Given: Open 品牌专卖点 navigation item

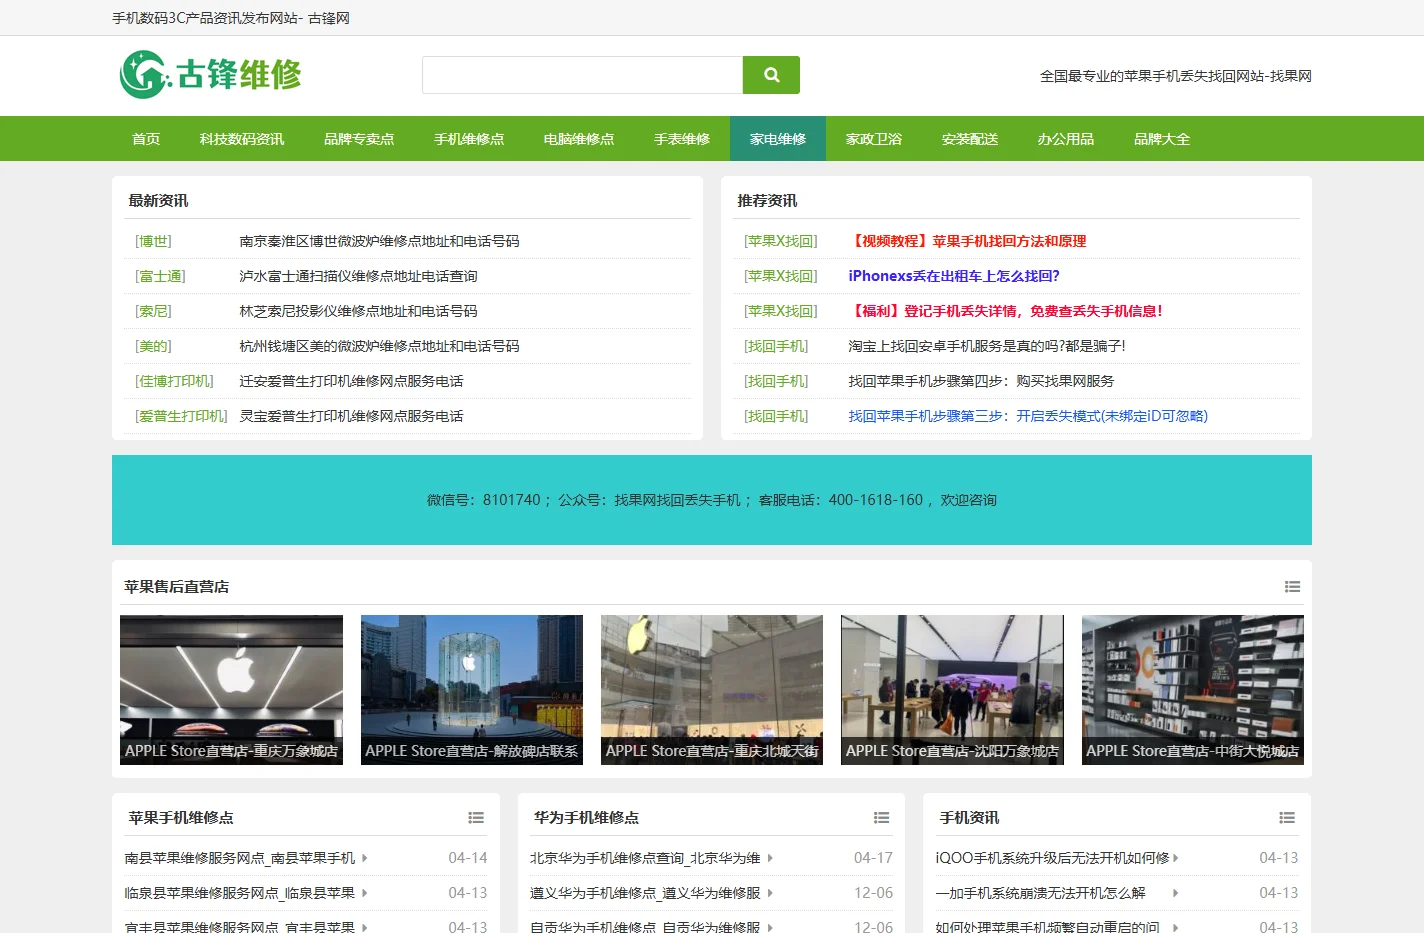Looking at the screenshot, I should coord(359,139).
